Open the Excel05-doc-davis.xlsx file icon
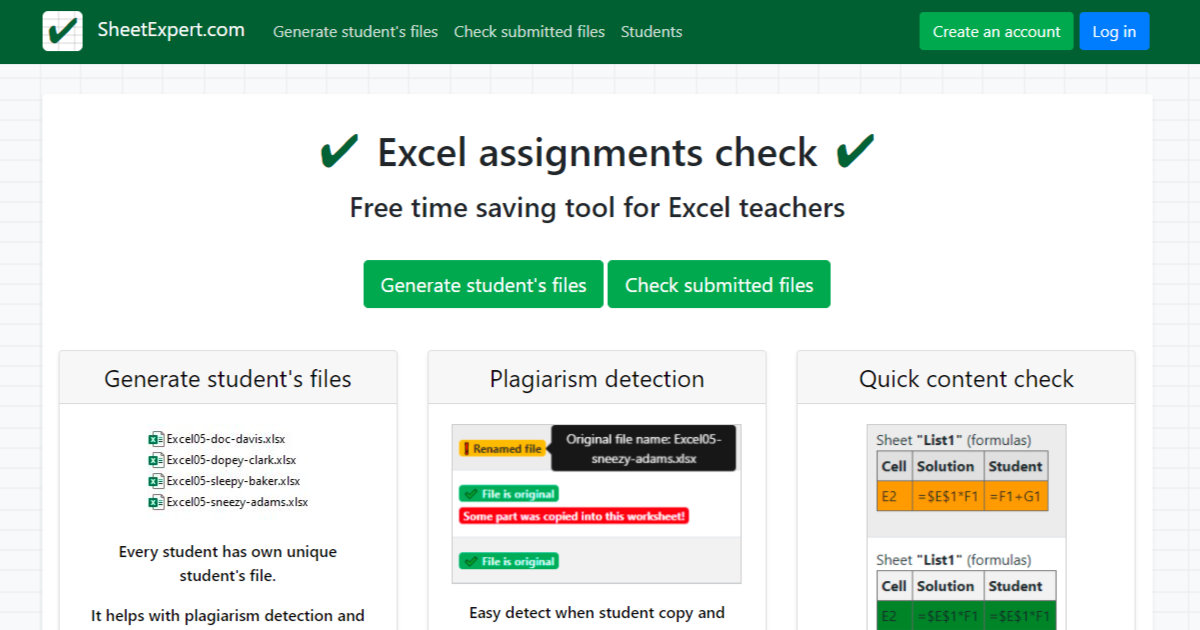The width and height of the screenshot is (1200, 630). click(156, 438)
